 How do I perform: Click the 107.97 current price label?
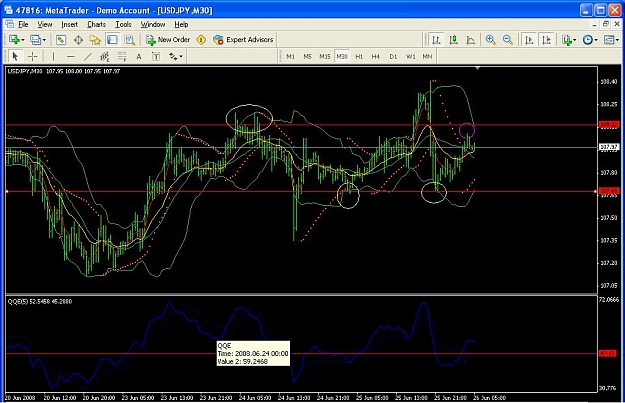pos(609,147)
